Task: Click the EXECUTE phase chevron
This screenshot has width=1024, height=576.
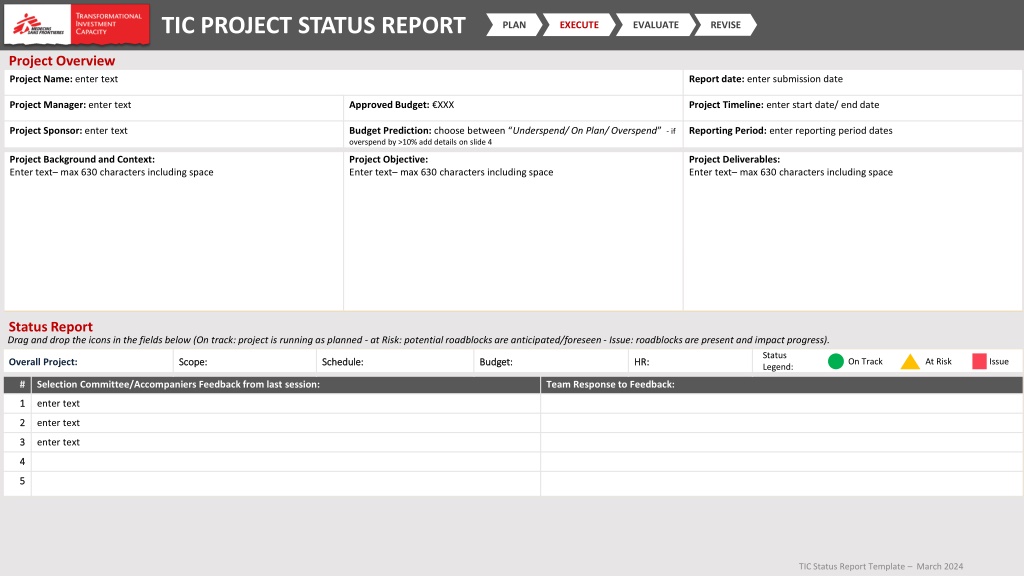Action: (x=579, y=25)
